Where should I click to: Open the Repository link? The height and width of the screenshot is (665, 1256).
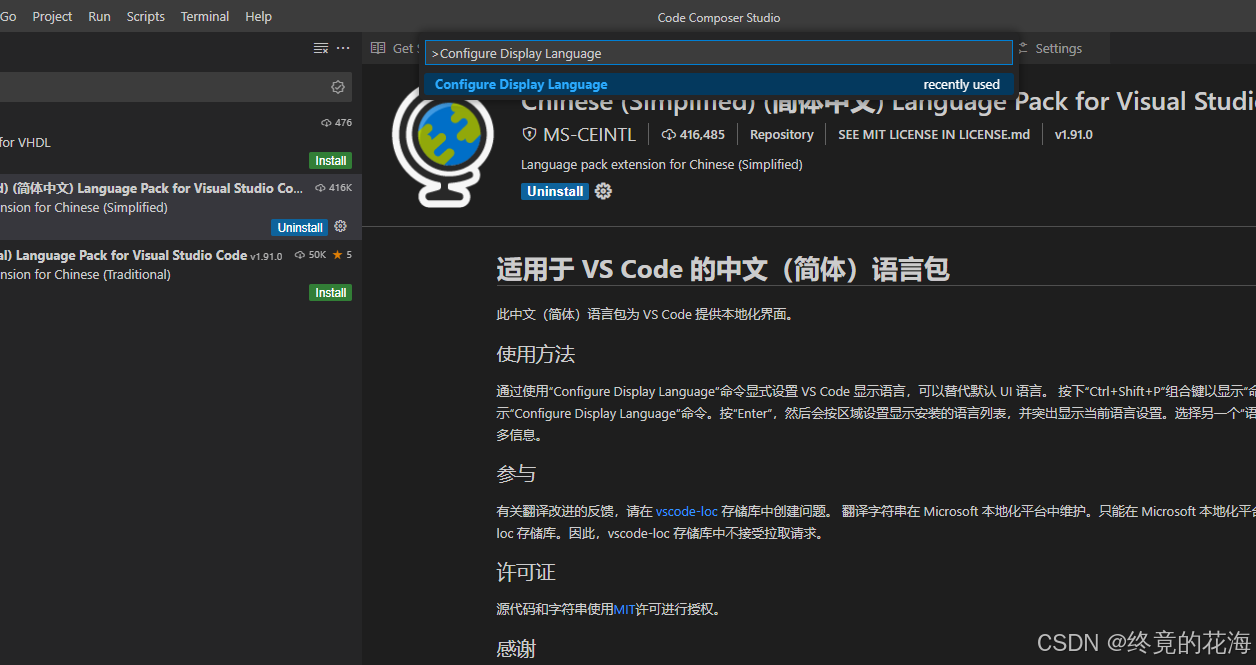[781, 134]
